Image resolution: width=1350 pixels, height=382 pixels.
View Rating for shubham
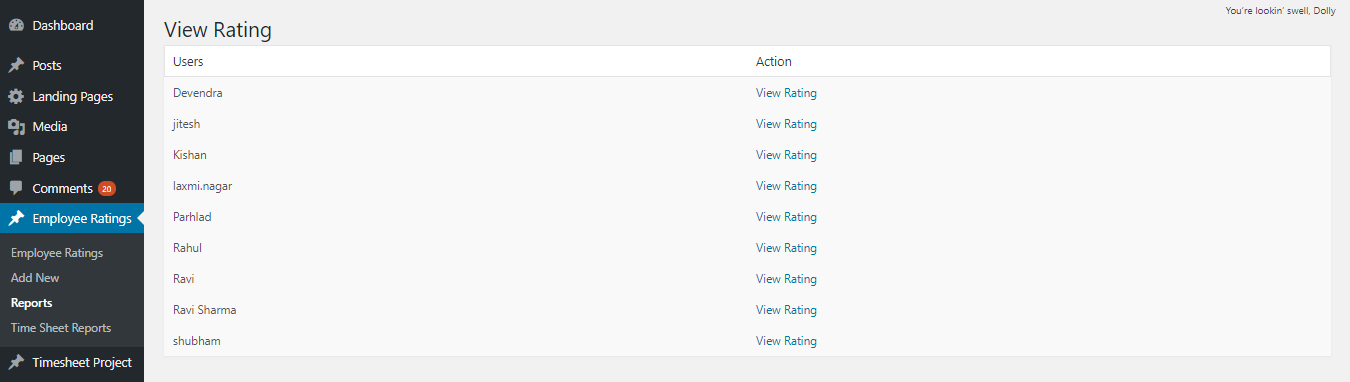coord(786,341)
